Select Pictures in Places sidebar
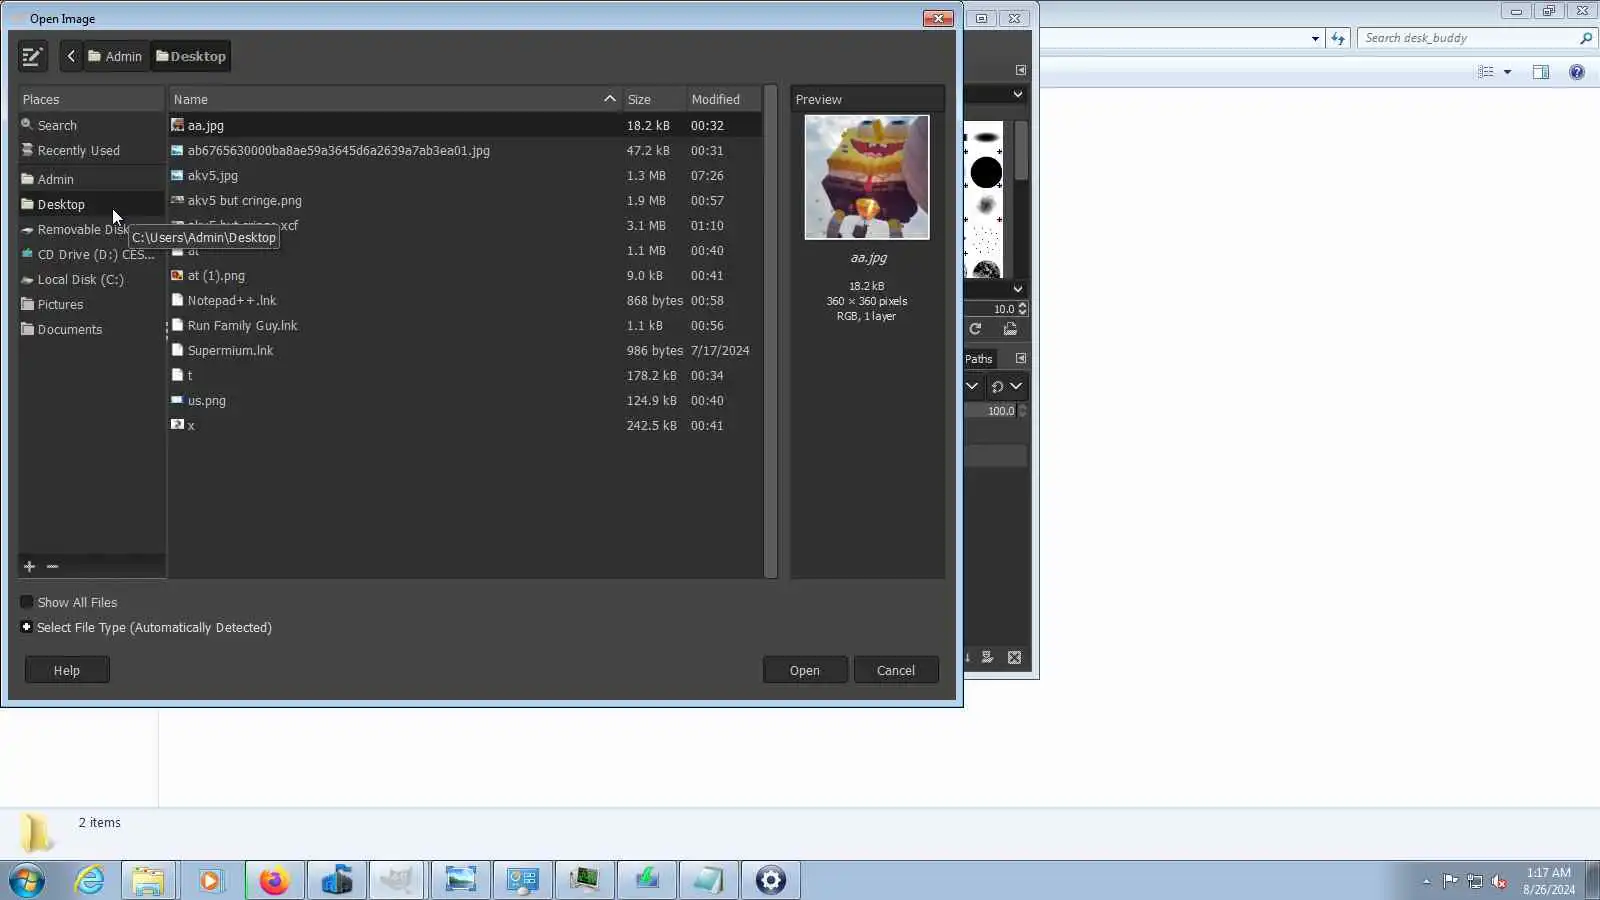The height and width of the screenshot is (900, 1600). click(91, 305)
